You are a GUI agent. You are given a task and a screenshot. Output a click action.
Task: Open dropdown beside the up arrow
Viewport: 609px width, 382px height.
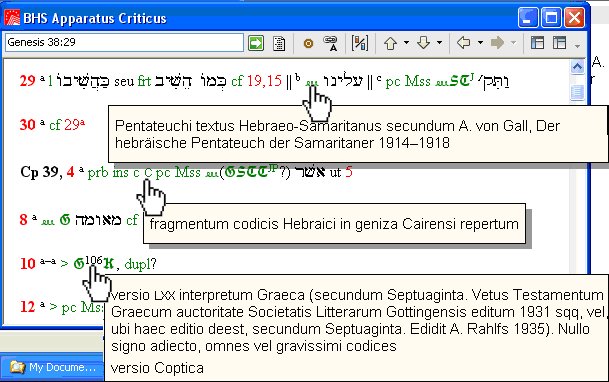coord(406,42)
